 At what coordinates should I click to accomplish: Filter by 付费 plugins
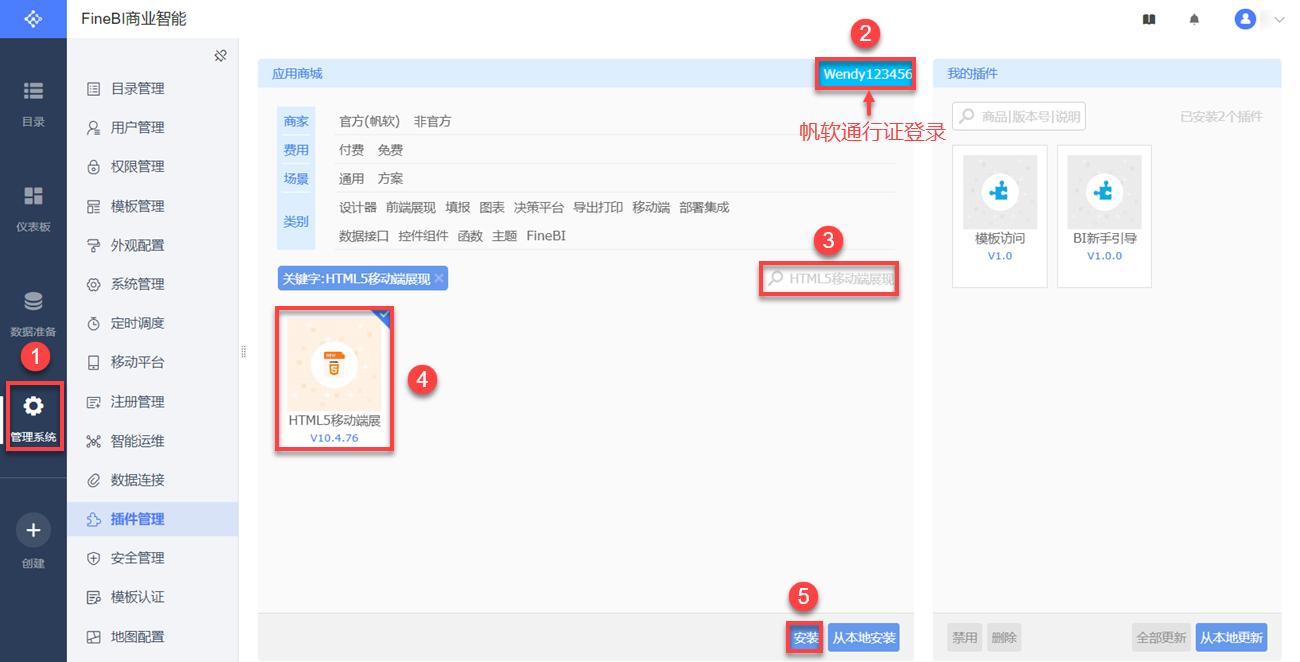tap(351, 150)
